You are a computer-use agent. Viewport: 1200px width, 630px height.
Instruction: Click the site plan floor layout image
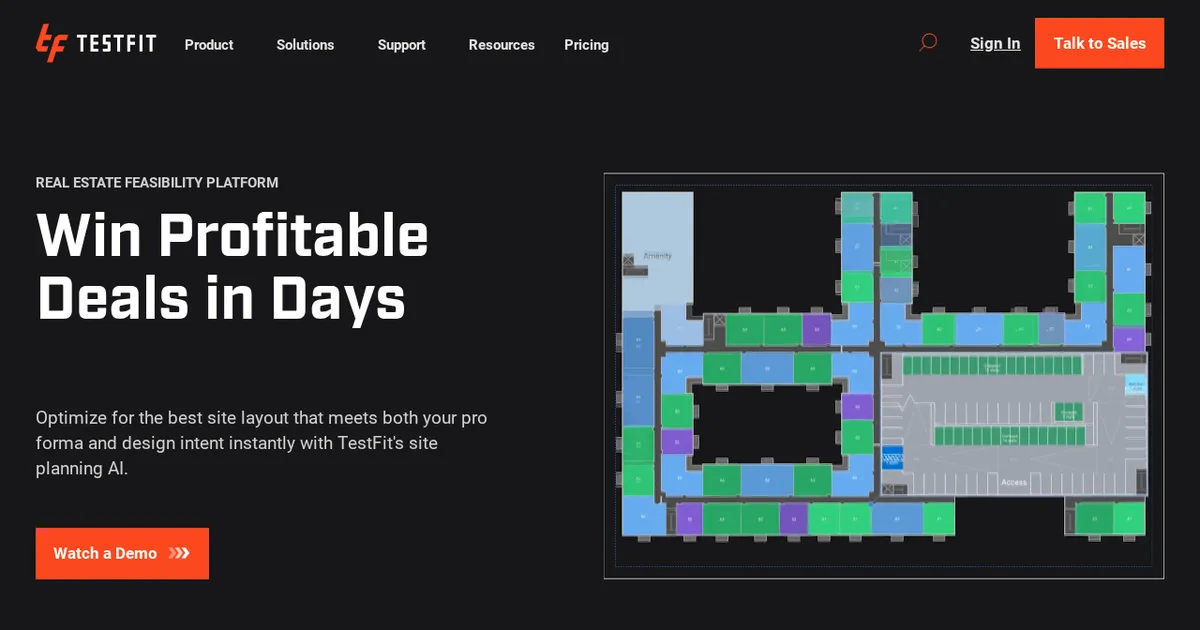coord(884,376)
